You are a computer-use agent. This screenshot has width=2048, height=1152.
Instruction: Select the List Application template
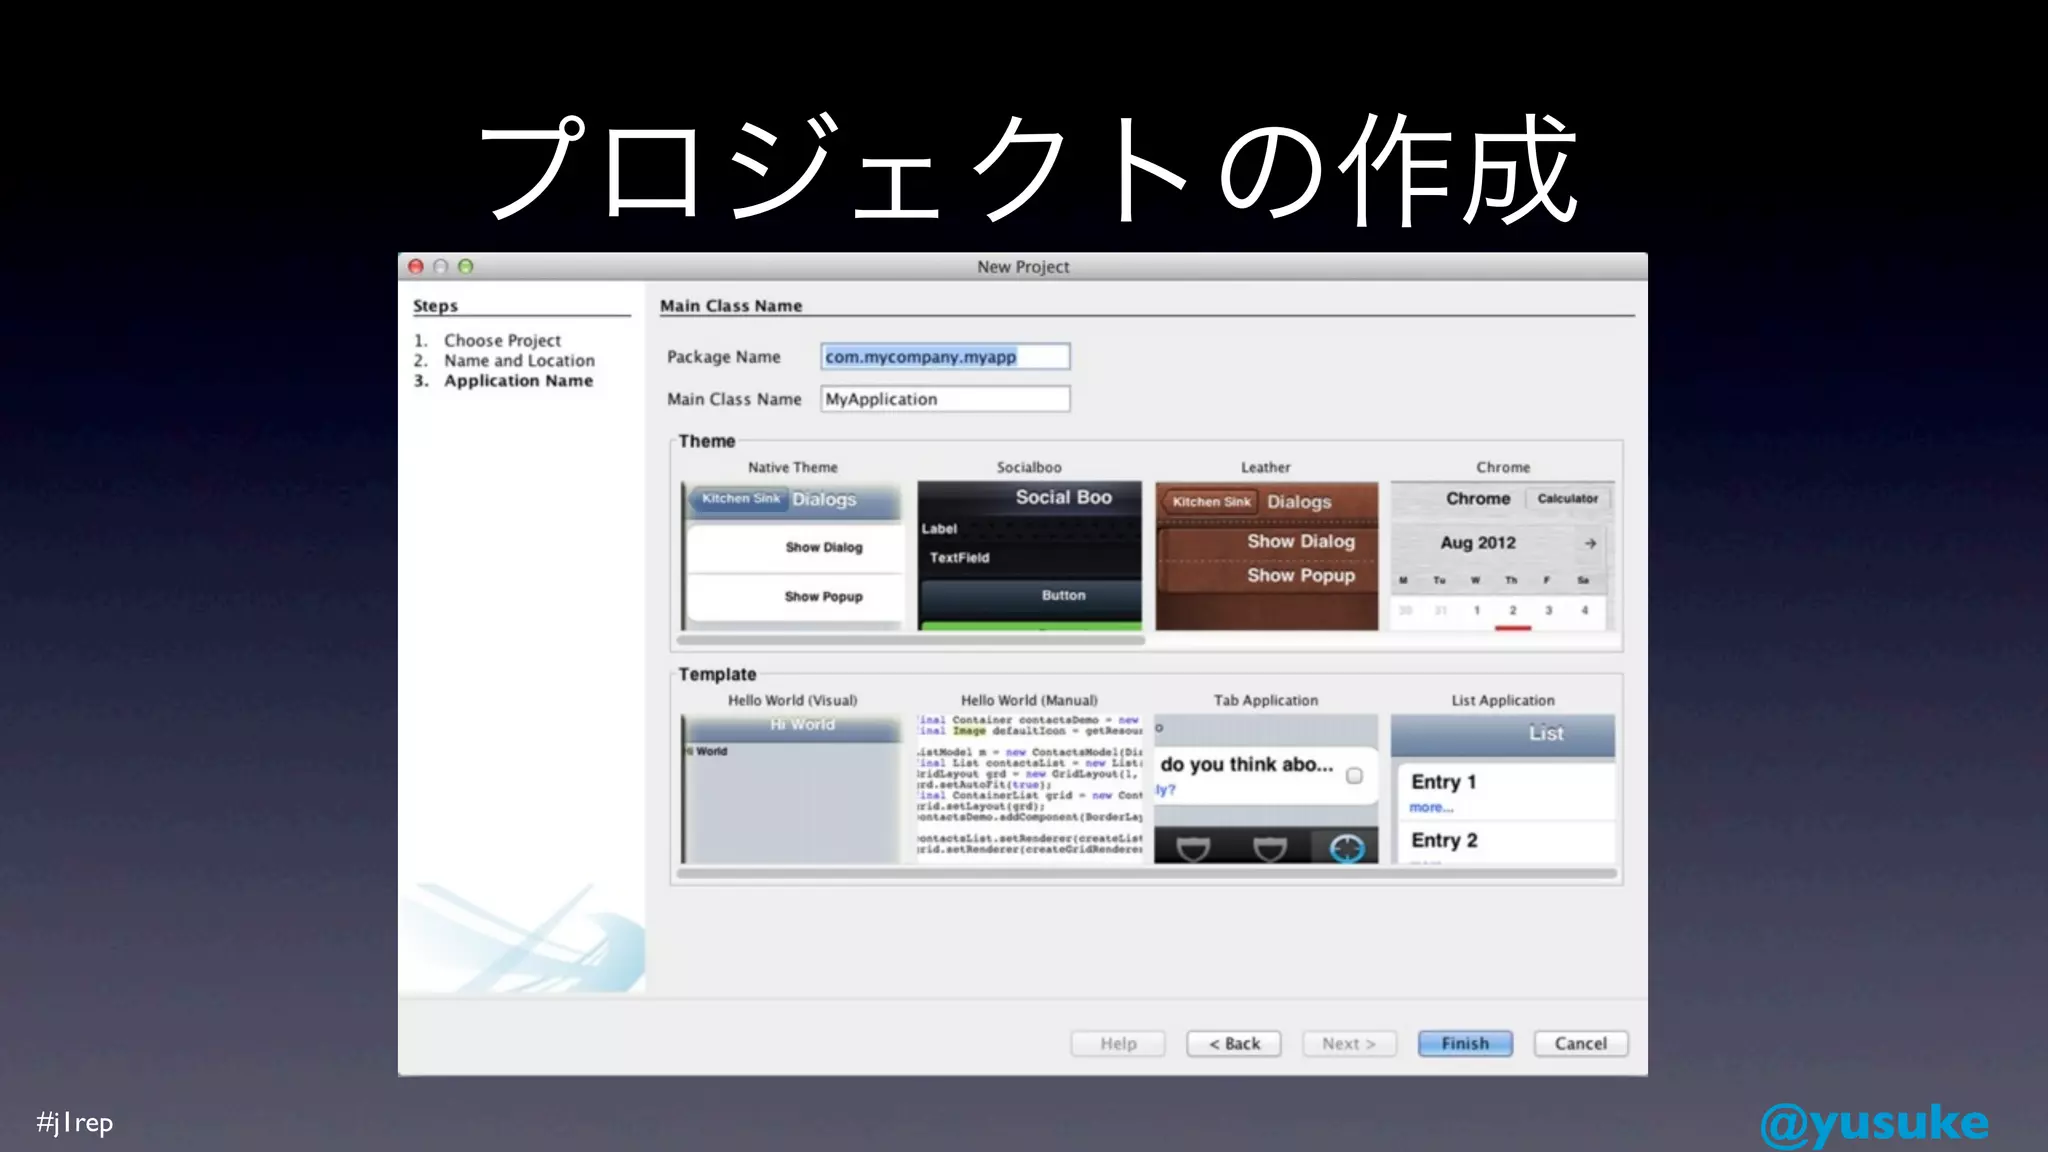(1502, 788)
